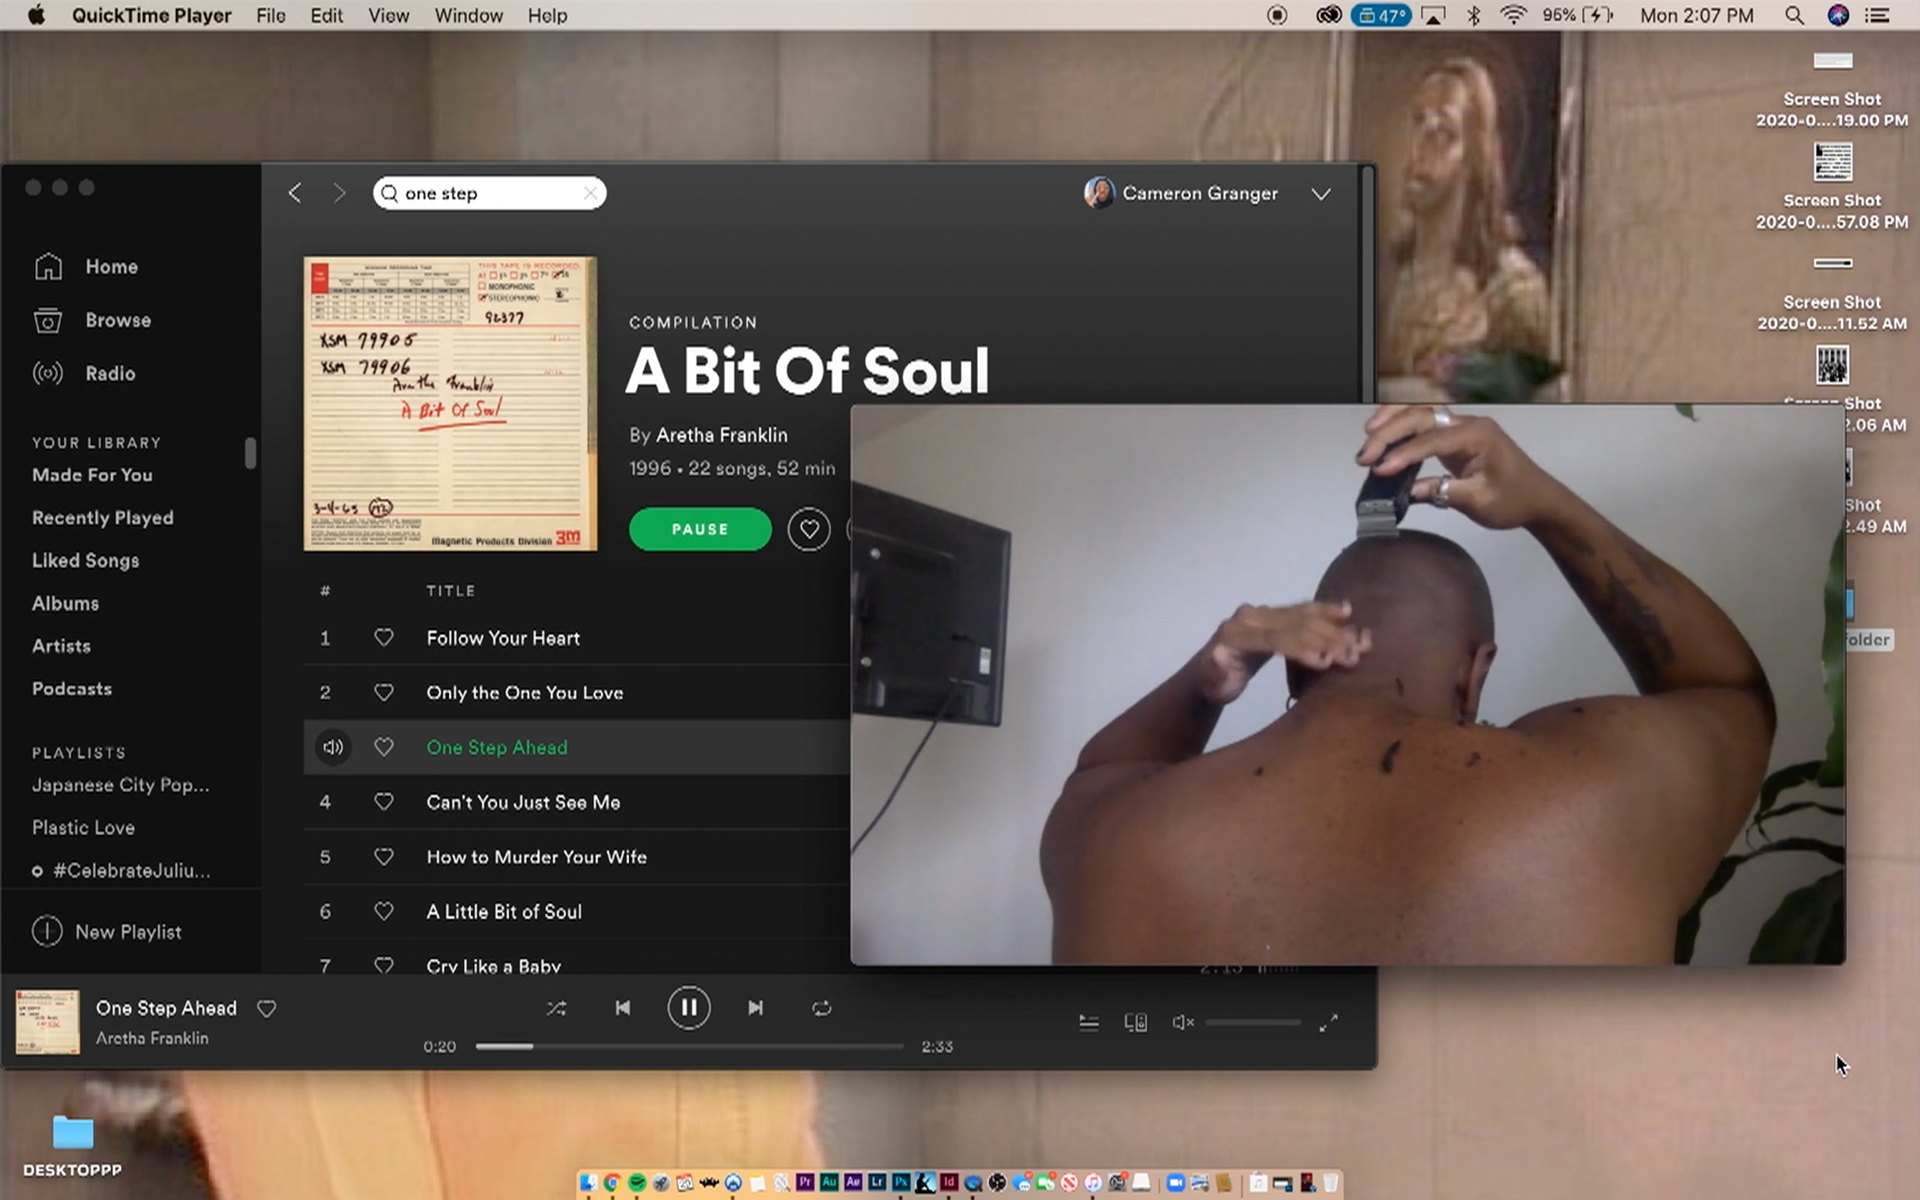This screenshot has width=1920, height=1200.
Task: Click the Spotify volume slider
Action: 1253,1022
